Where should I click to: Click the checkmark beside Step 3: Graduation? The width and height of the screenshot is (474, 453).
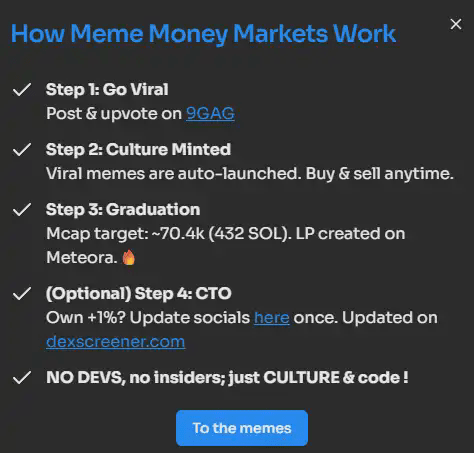click(x=22, y=210)
